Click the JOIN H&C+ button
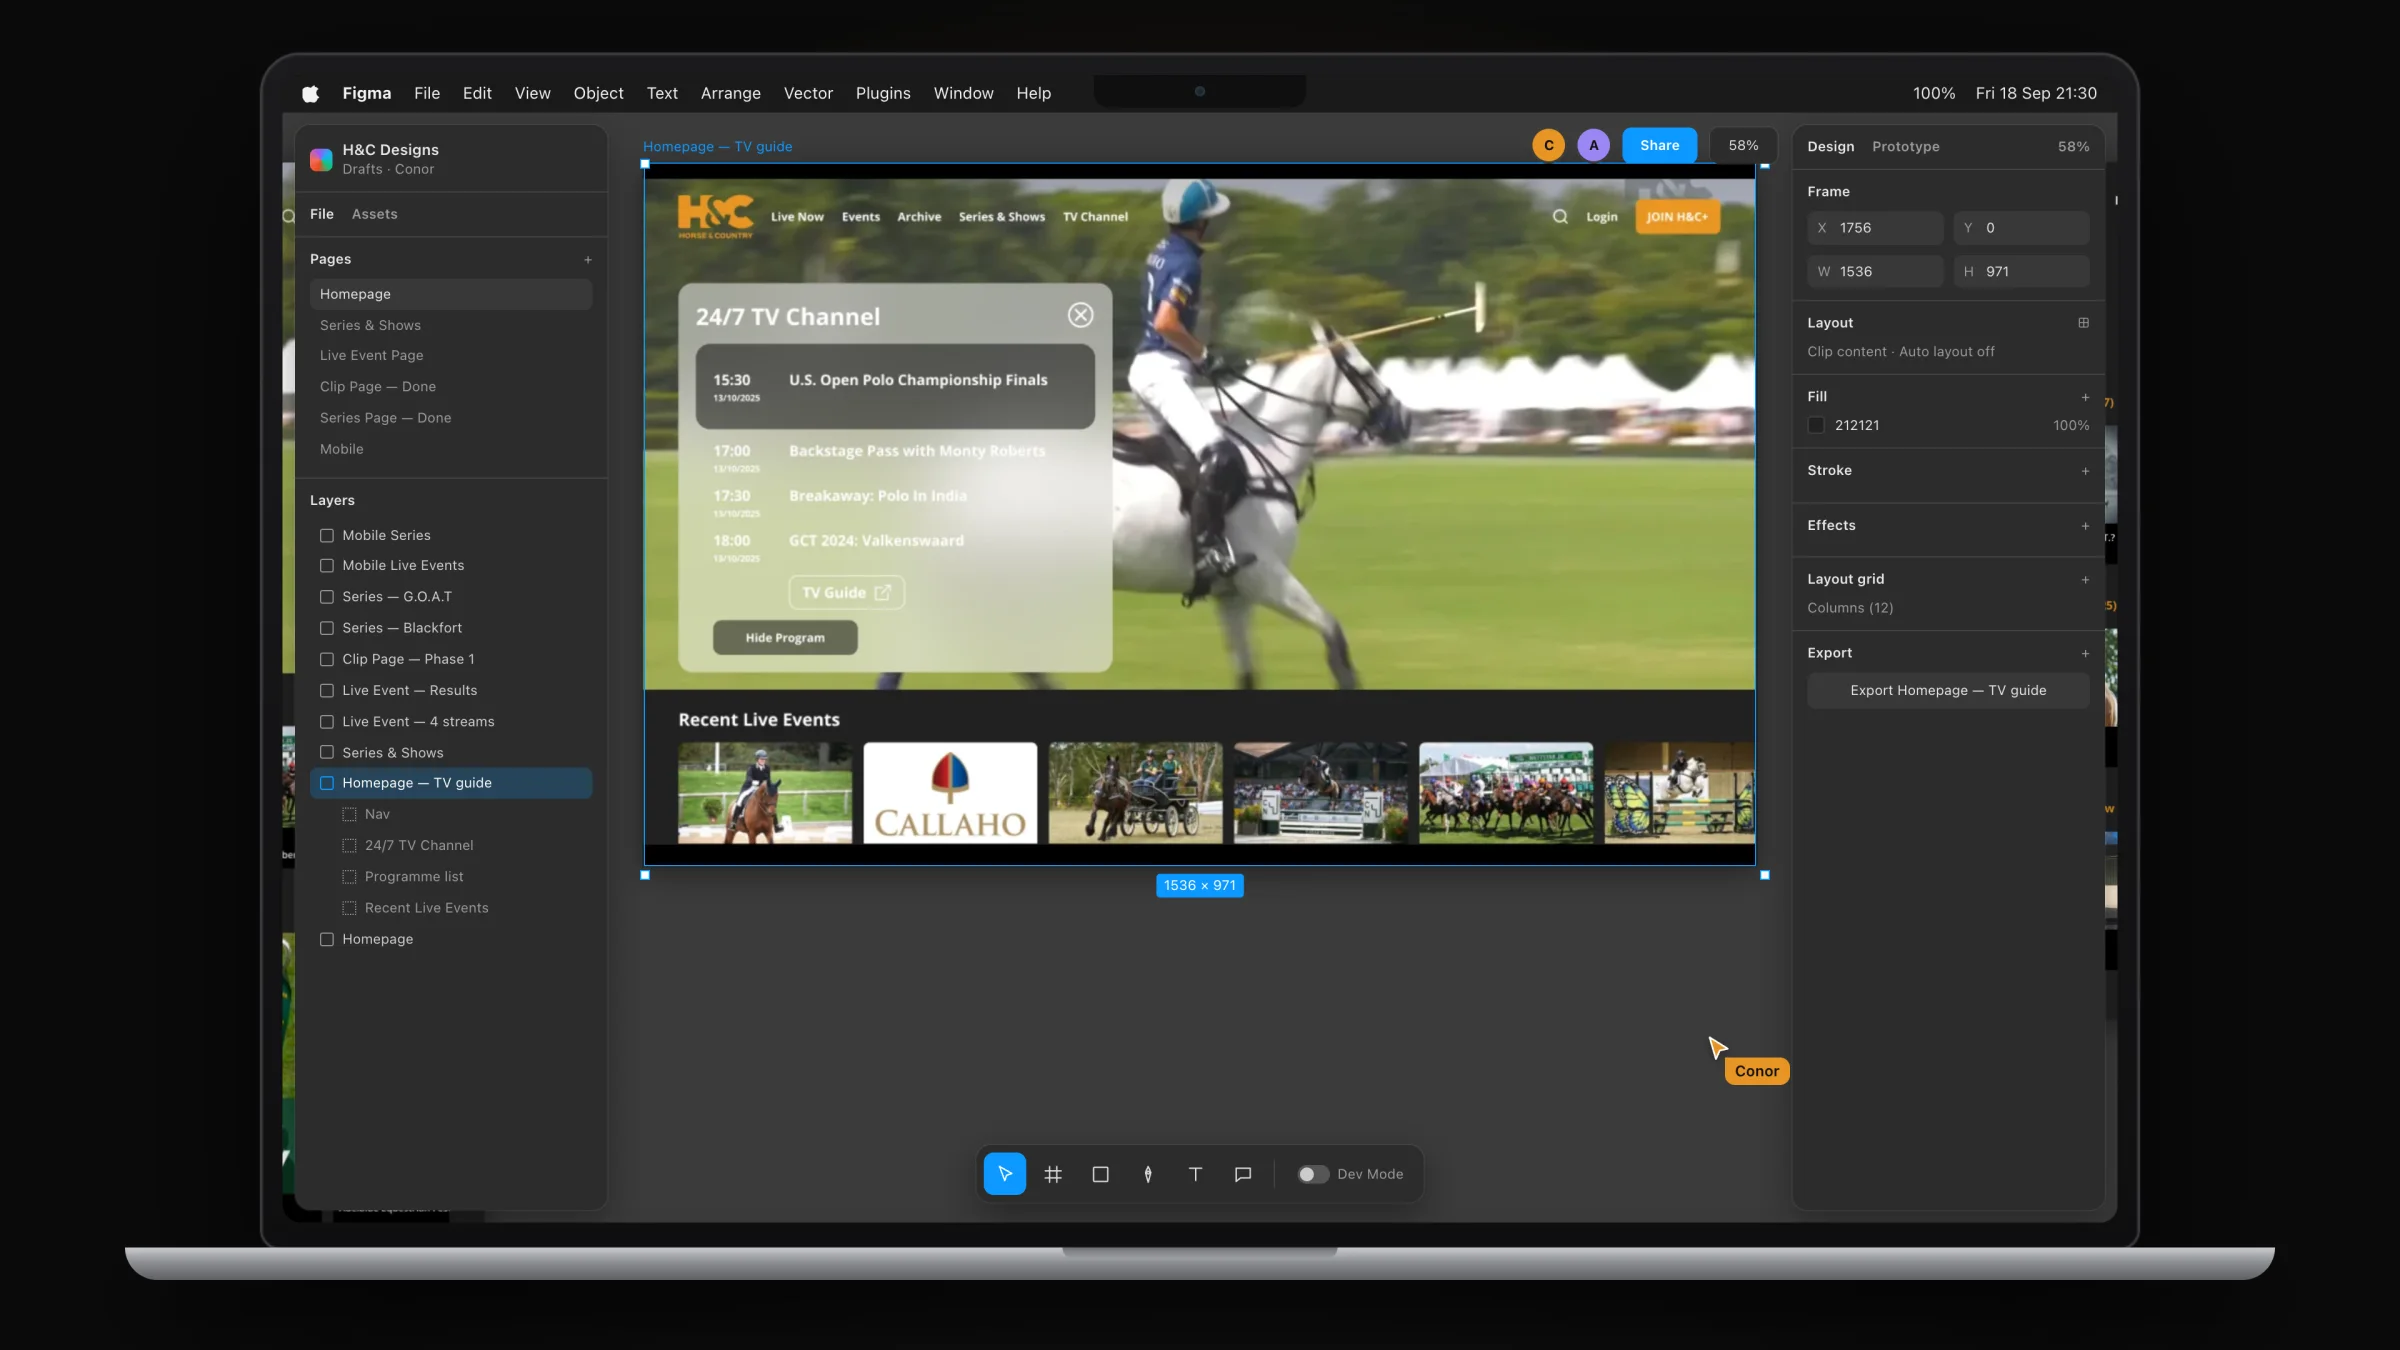 coord(1677,216)
